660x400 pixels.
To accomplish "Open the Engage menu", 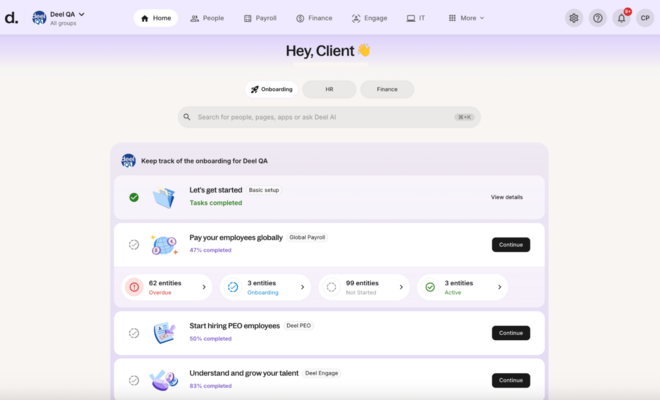I will tap(369, 18).
